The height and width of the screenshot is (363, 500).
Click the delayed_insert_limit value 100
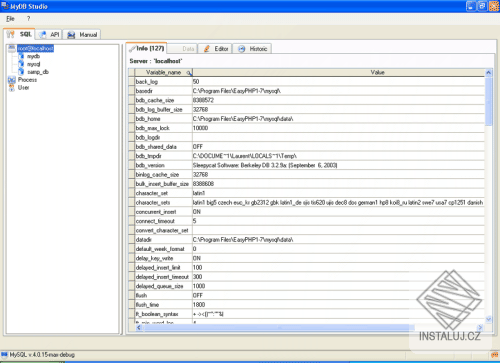197,268
